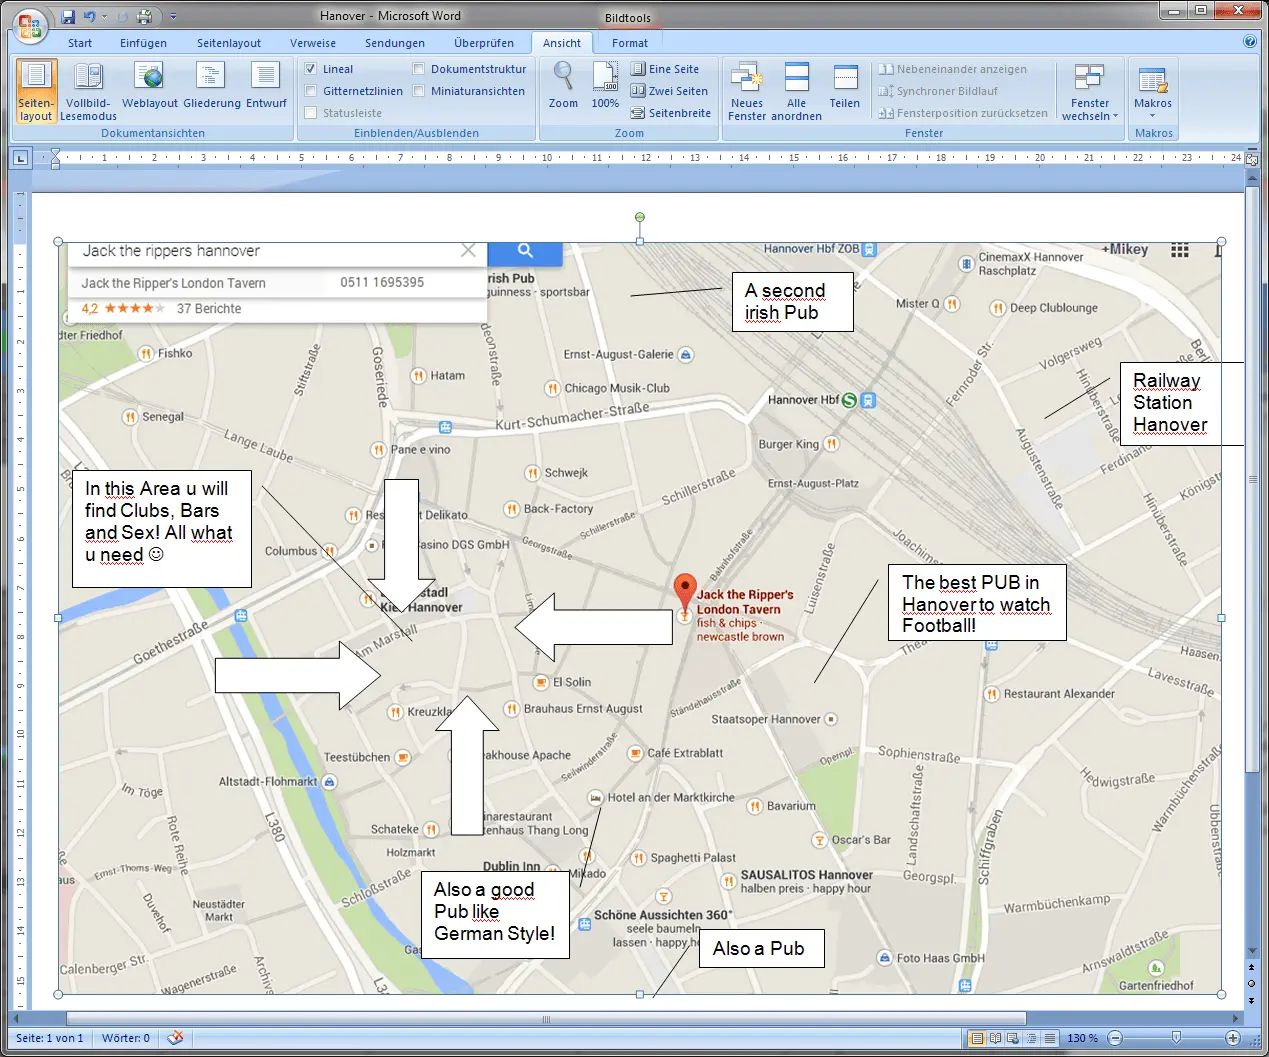Uncheck the Lineal checkbox

311,69
